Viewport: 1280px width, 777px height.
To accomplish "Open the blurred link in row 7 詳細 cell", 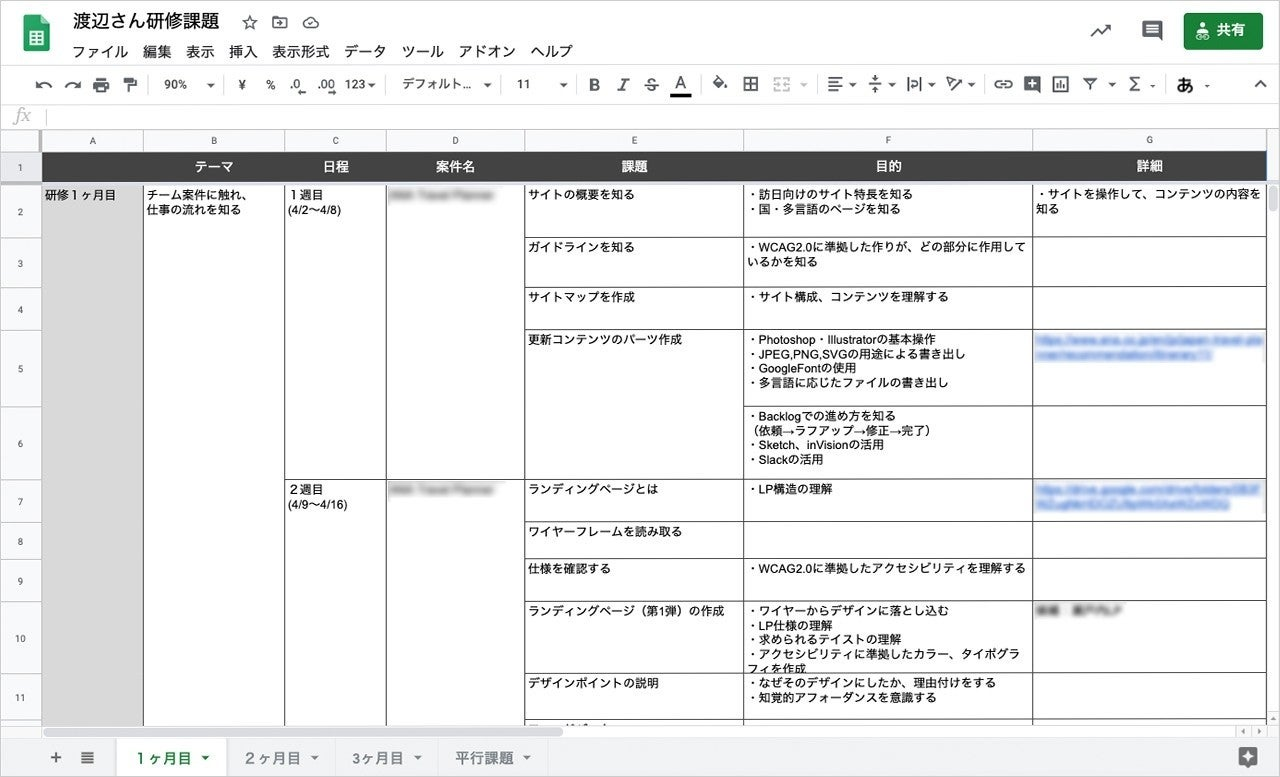I will click(1149, 497).
